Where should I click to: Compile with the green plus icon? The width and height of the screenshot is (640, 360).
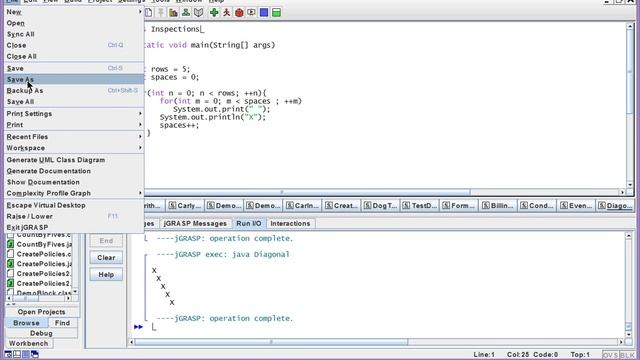point(214,13)
